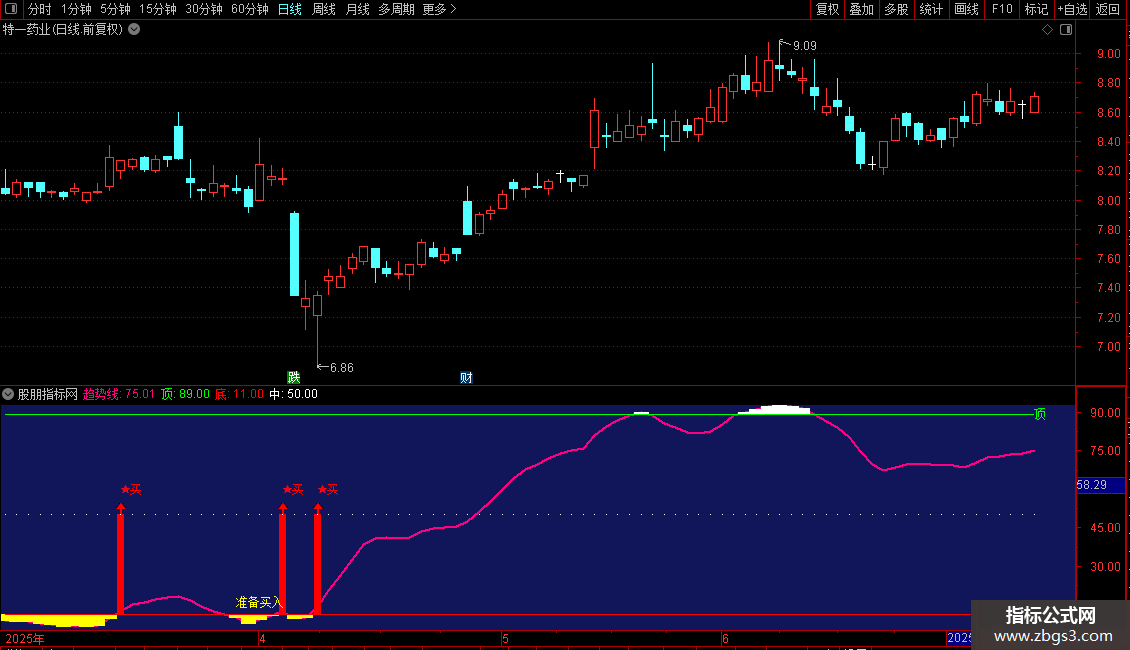Switch to 分时 chart

point(40,9)
